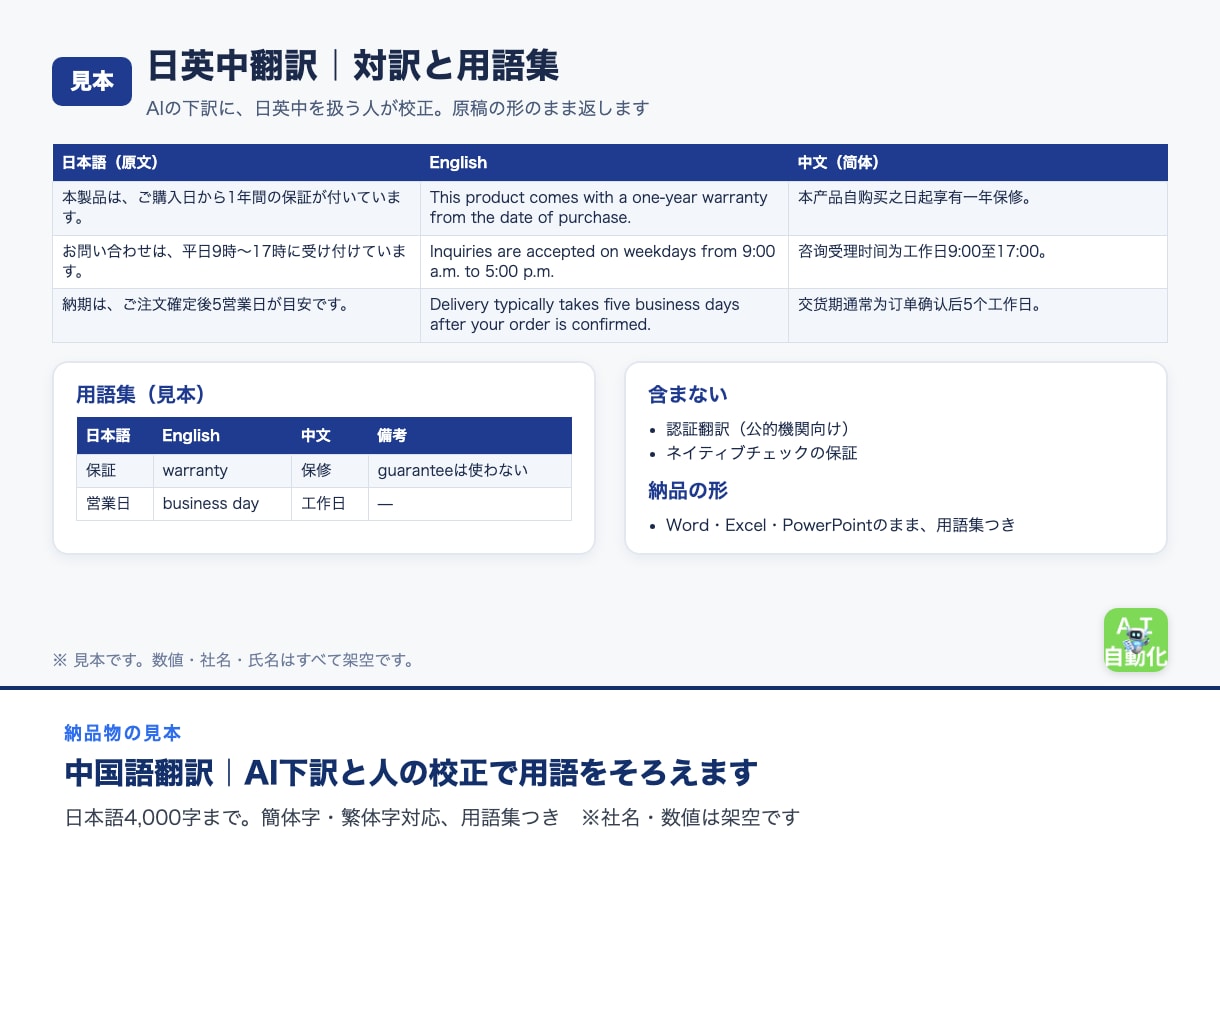This screenshot has width=1220, height=1016.
Task: Select the cell 咨询受理时间为工作日9:00至17:00。
Action: [x=977, y=262]
